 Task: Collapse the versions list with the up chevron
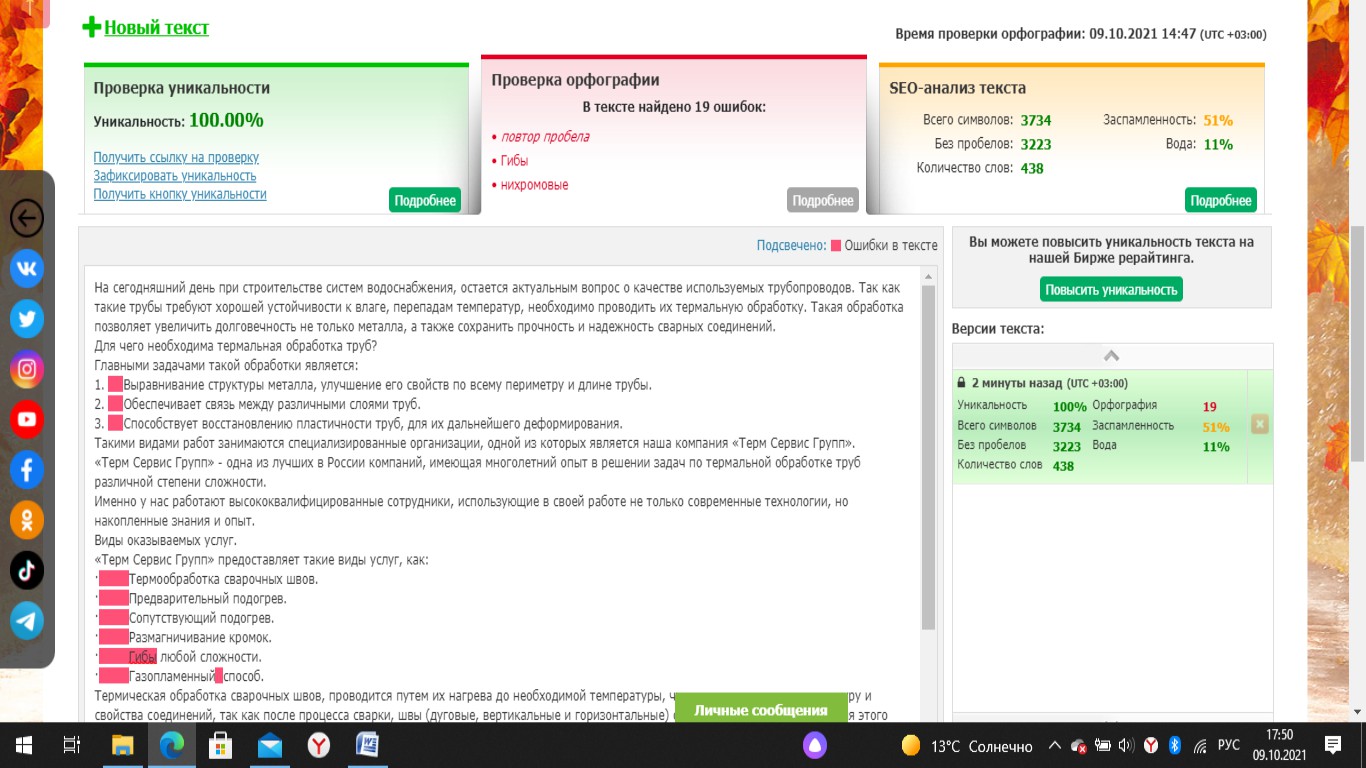click(1112, 356)
